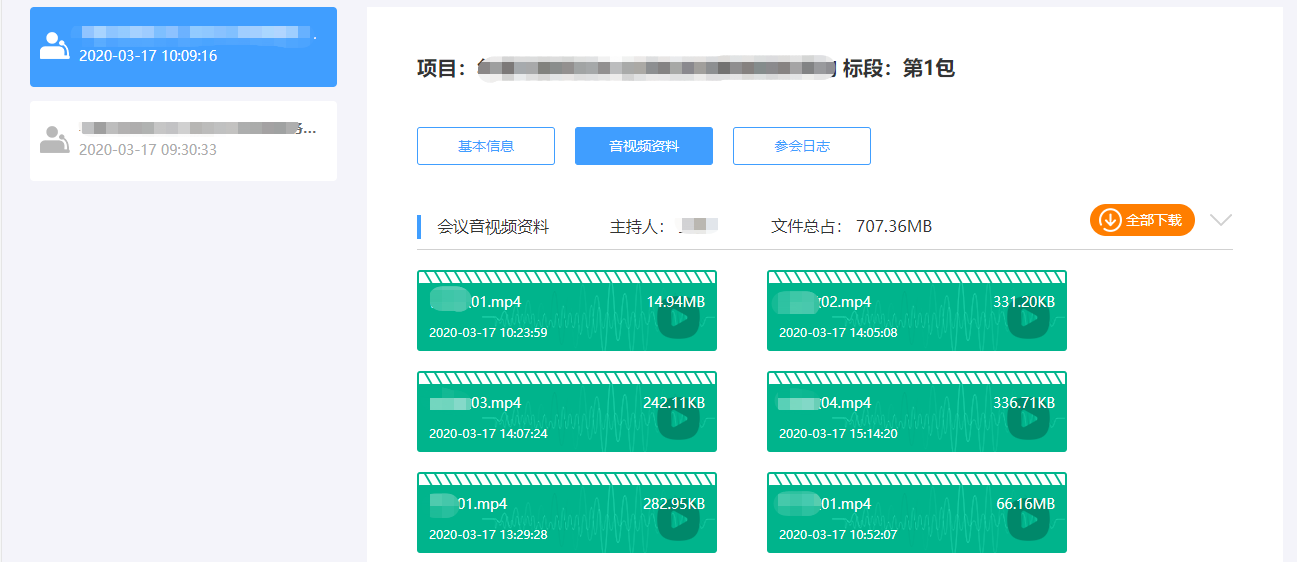The width and height of the screenshot is (1297, 562).
Task: Play the 331.20KB video file
Action: click(x=1029, y=319)
